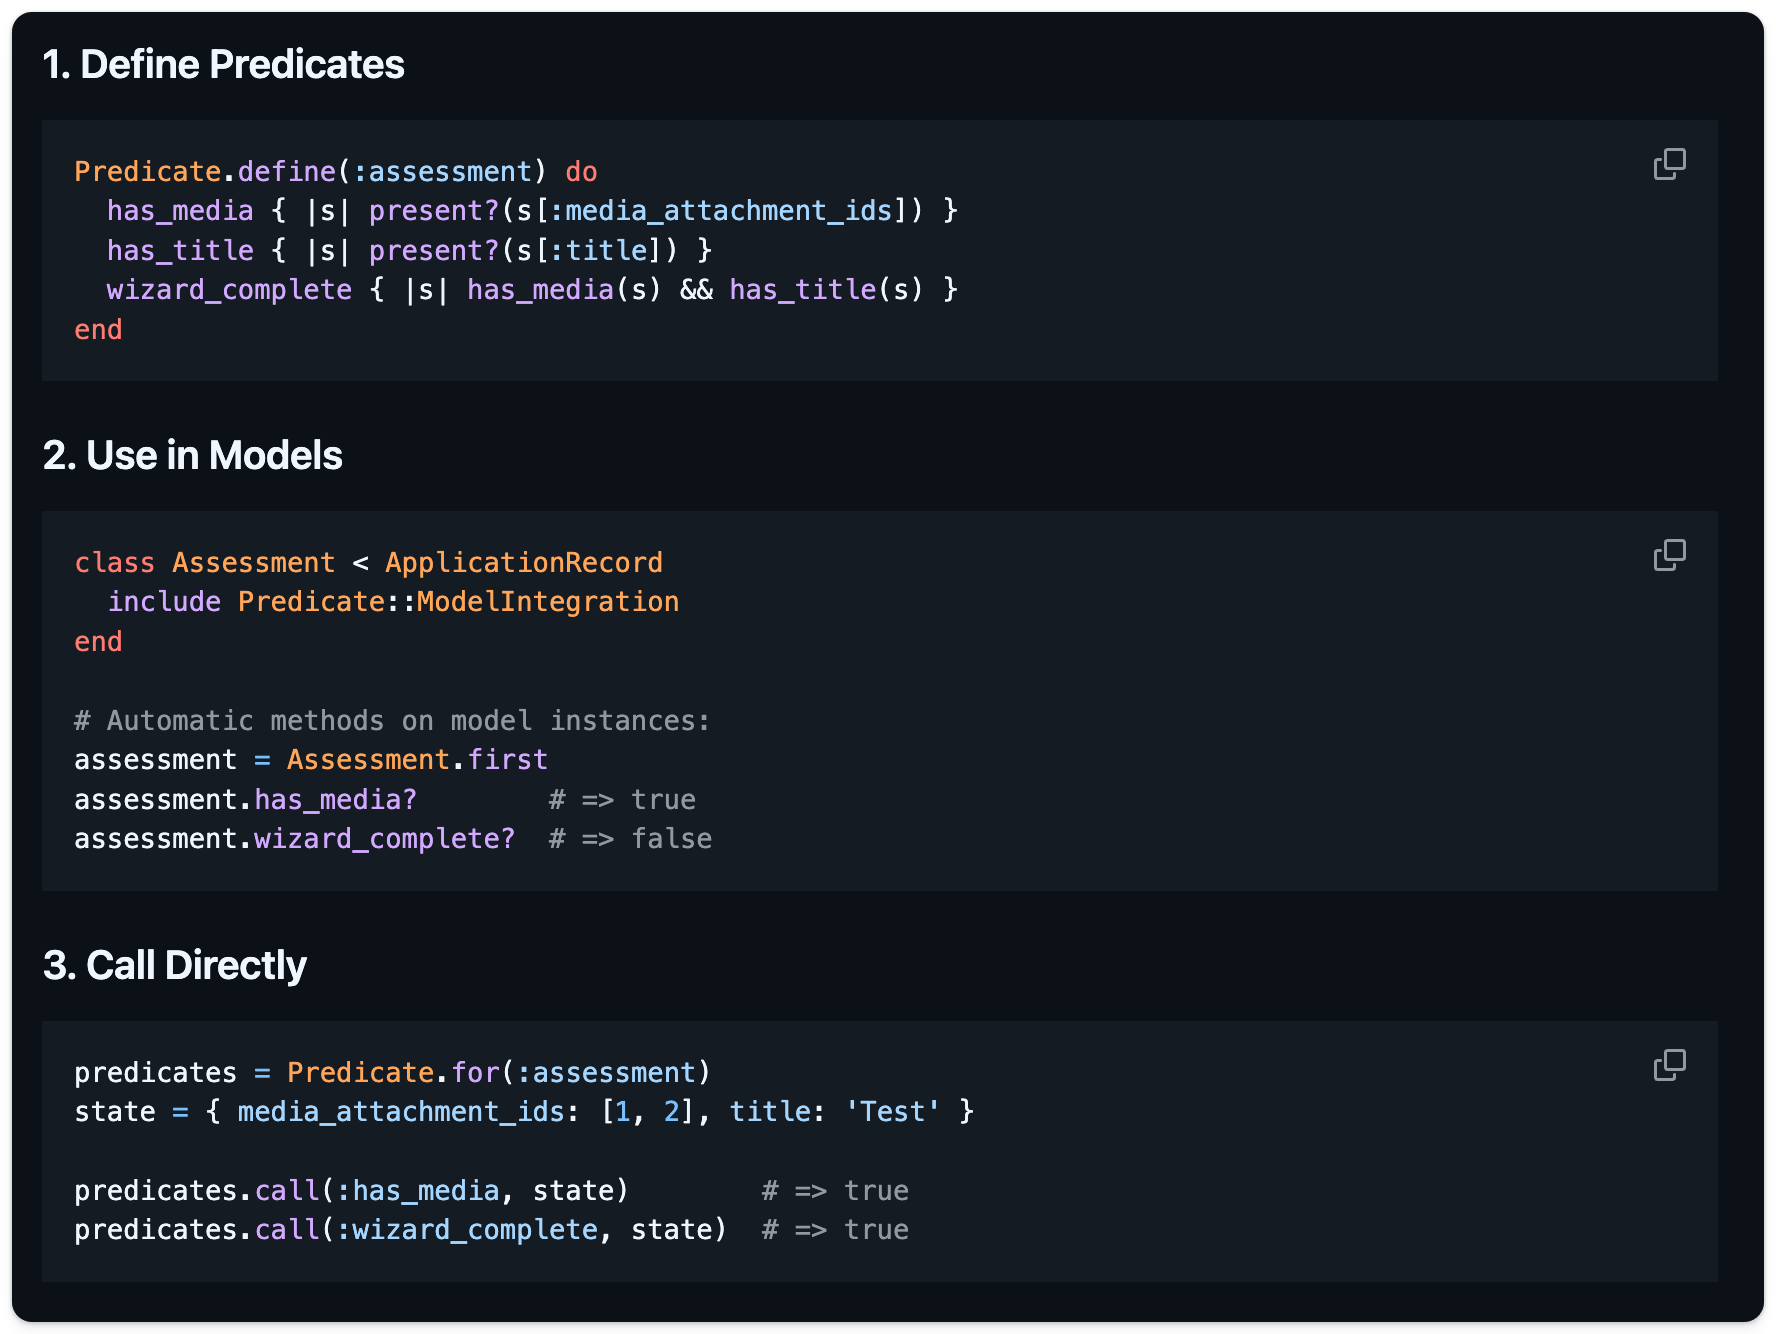This screenshot has height=1334, width=1776.
Task: Click the wizard_complete predicate definition line
Action: click(x=531, y=290)
